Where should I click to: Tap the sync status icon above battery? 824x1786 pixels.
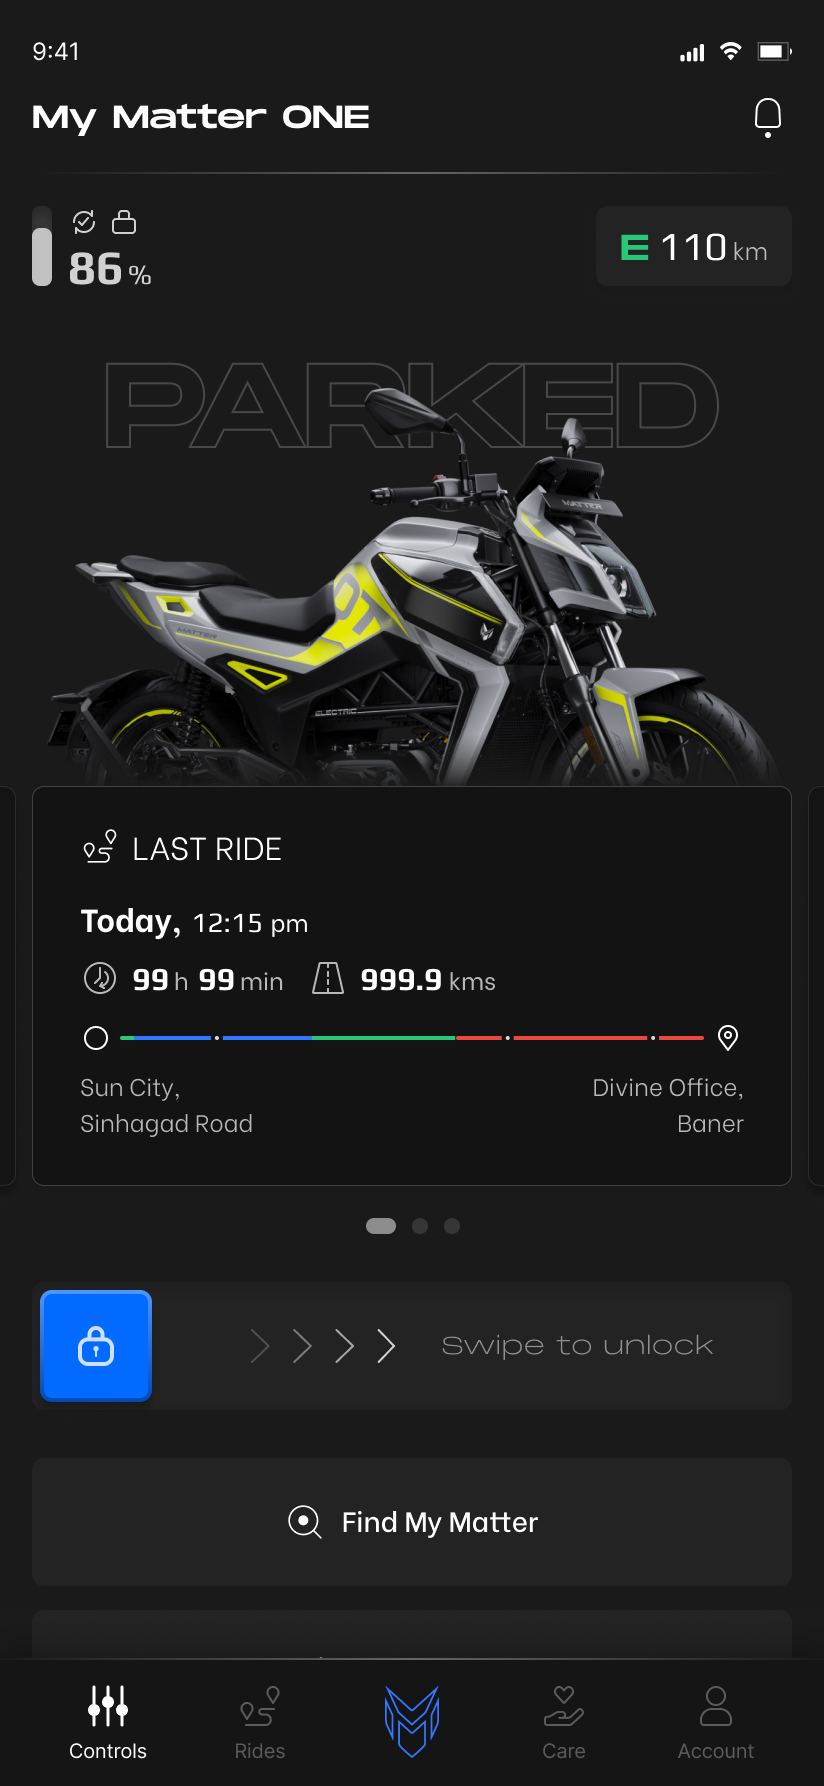point(84,222)
